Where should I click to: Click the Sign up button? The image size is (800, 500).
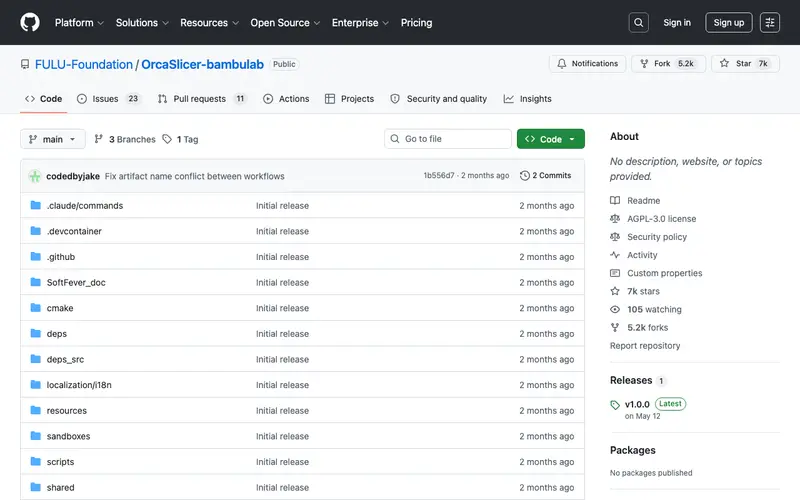(729, 22)
